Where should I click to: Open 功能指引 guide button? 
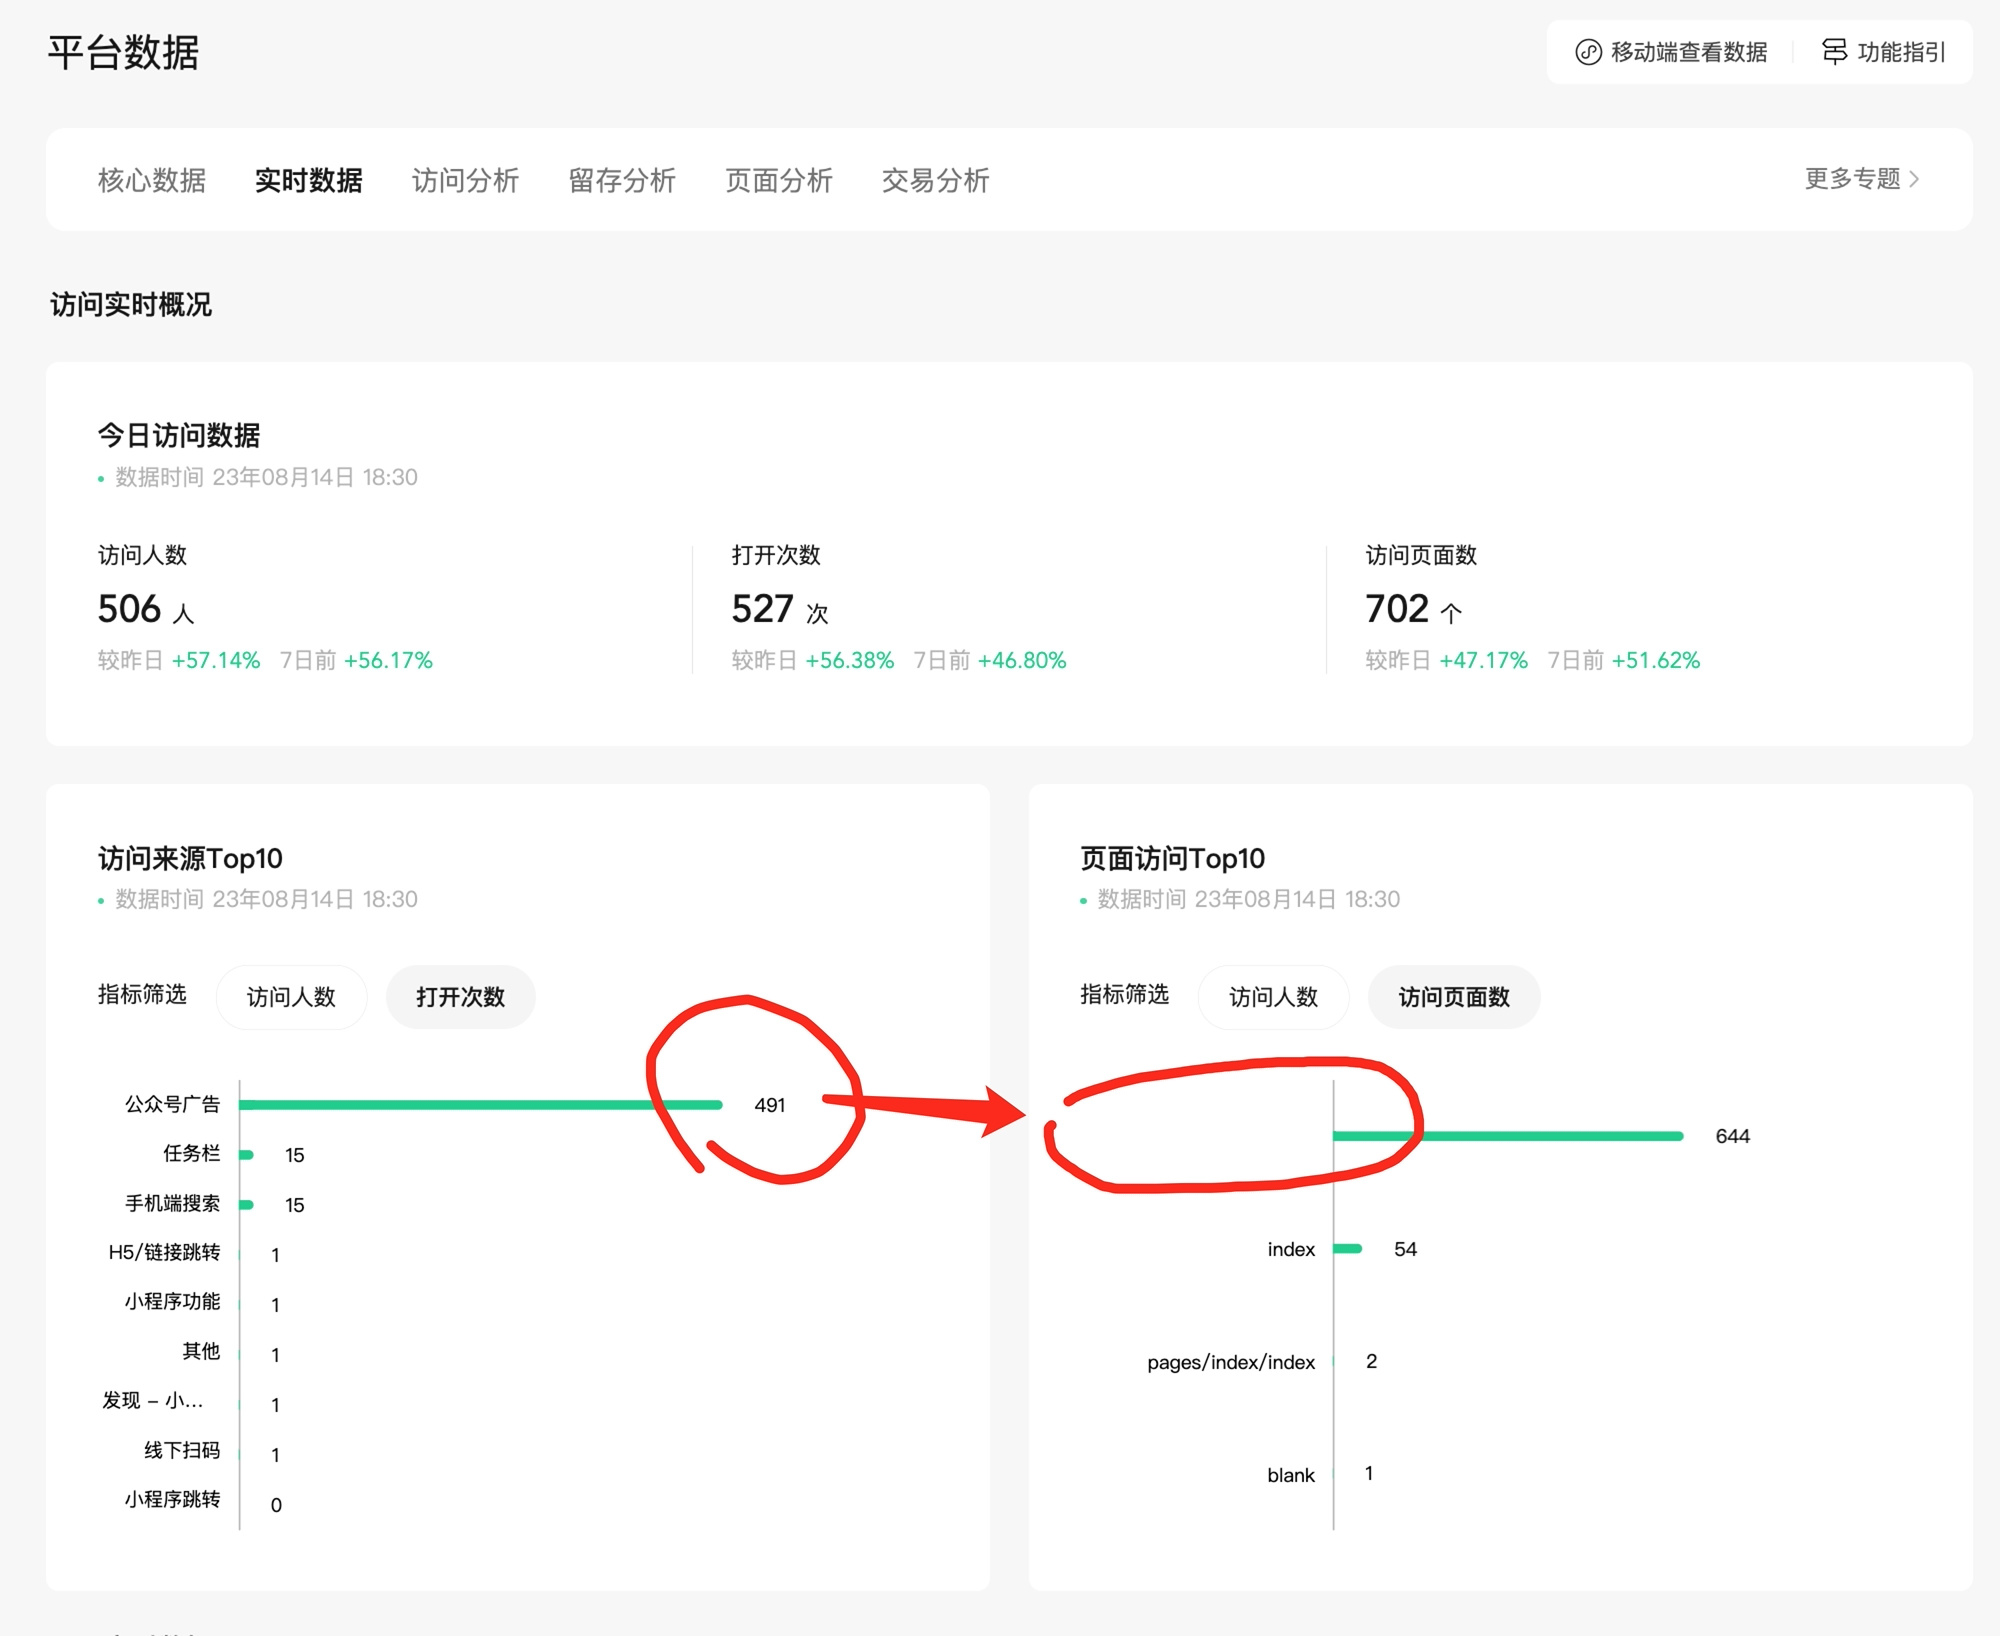coord(1900,52)
